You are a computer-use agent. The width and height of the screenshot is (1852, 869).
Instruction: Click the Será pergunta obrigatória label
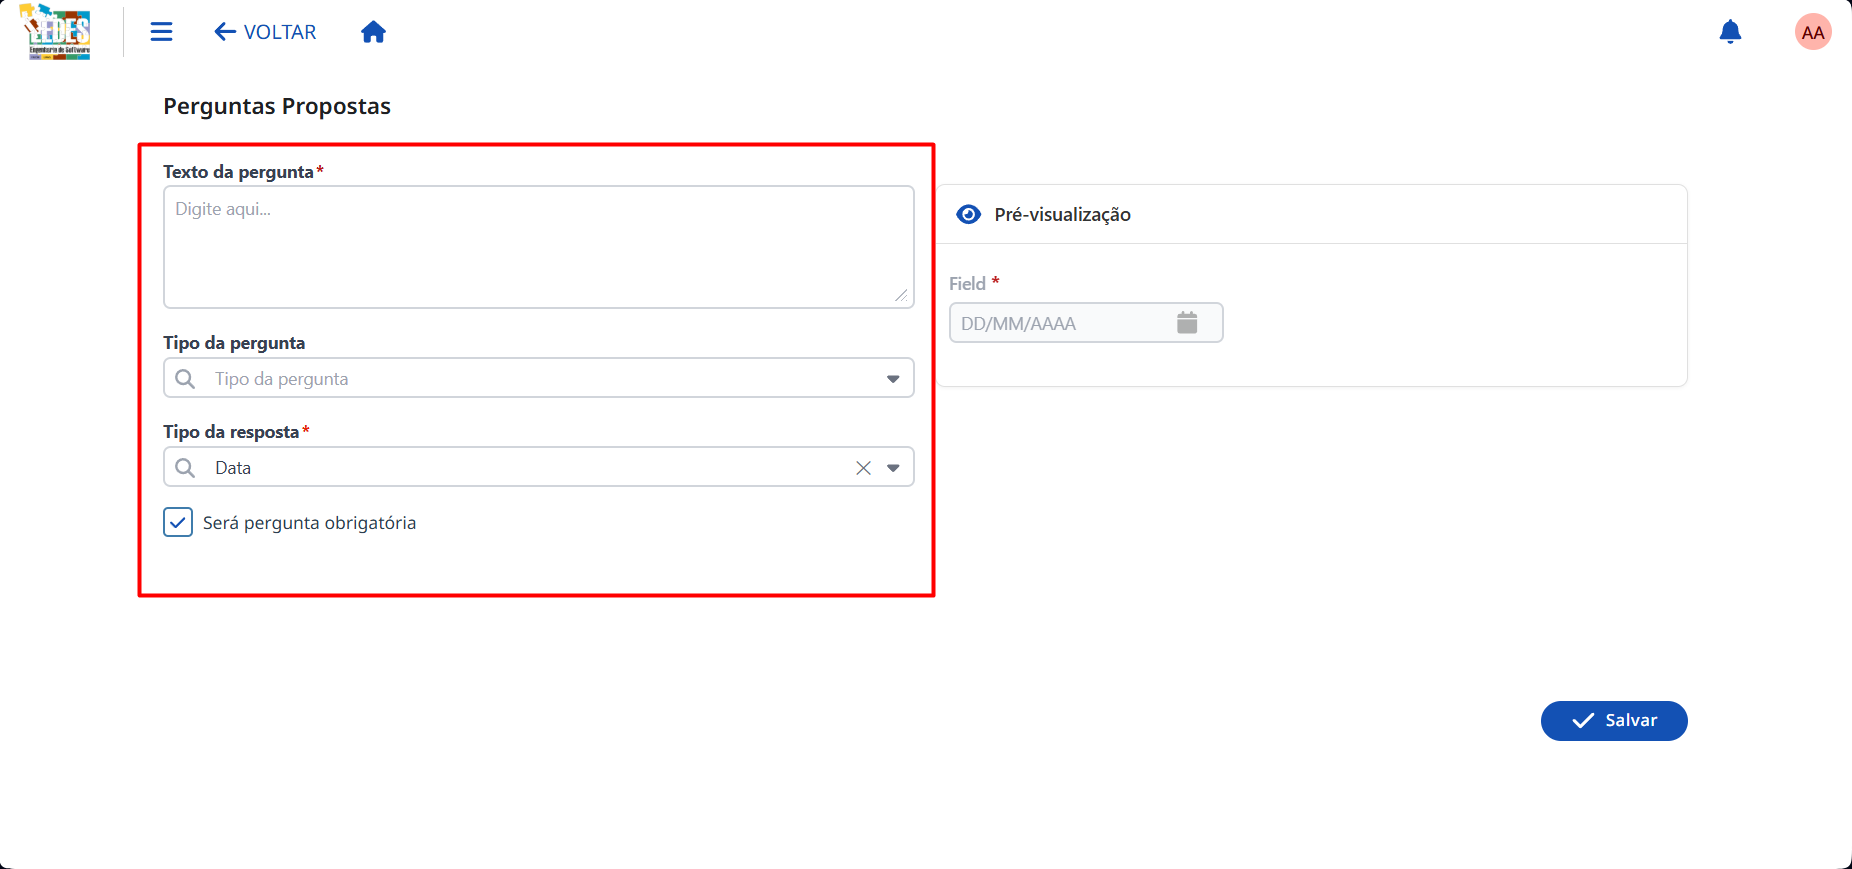[x=309, y=523]
